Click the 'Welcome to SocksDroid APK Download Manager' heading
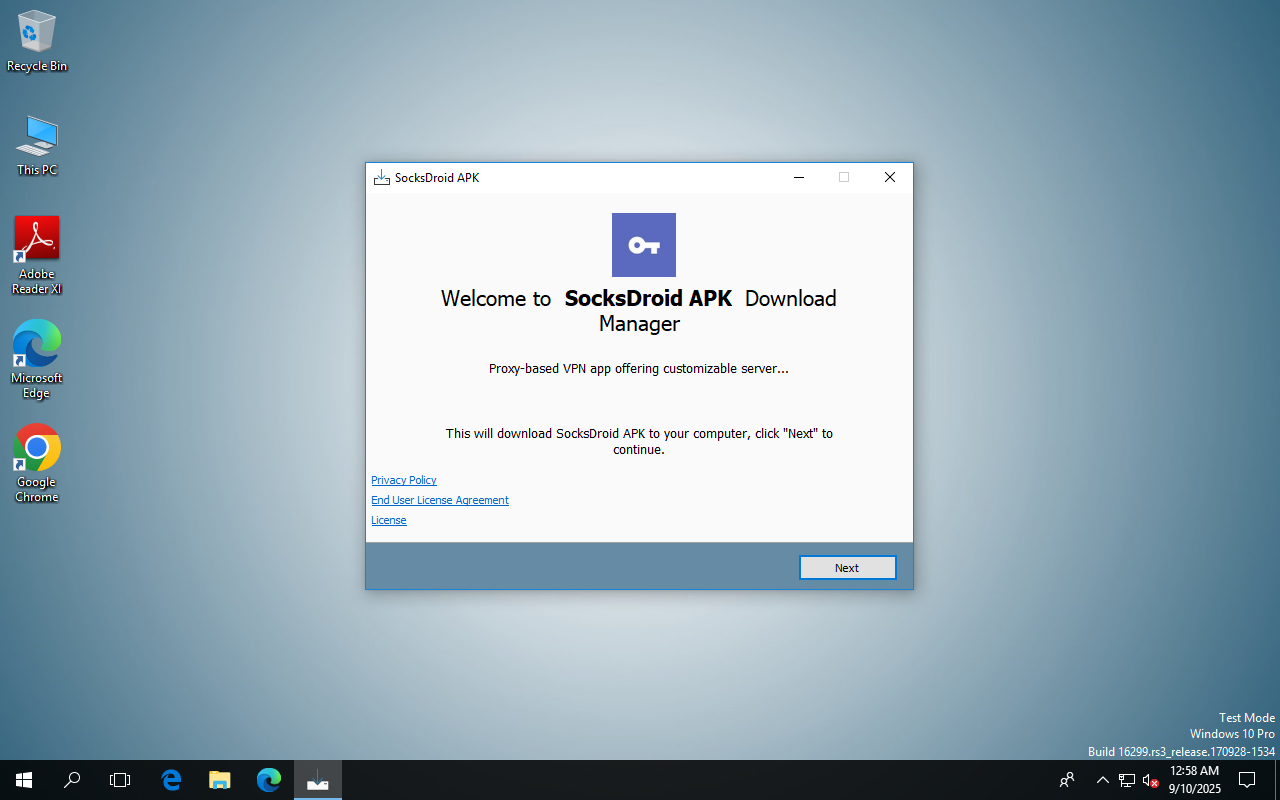The height and width of the screenshot is (800, 1280). click(639, 311)
